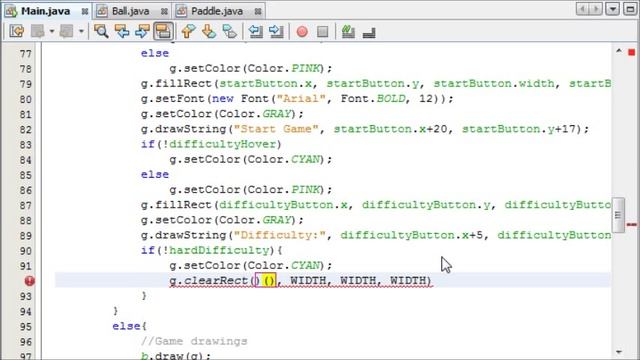
Task: Open the Forward history dropdown arrow
Action: 81,31
